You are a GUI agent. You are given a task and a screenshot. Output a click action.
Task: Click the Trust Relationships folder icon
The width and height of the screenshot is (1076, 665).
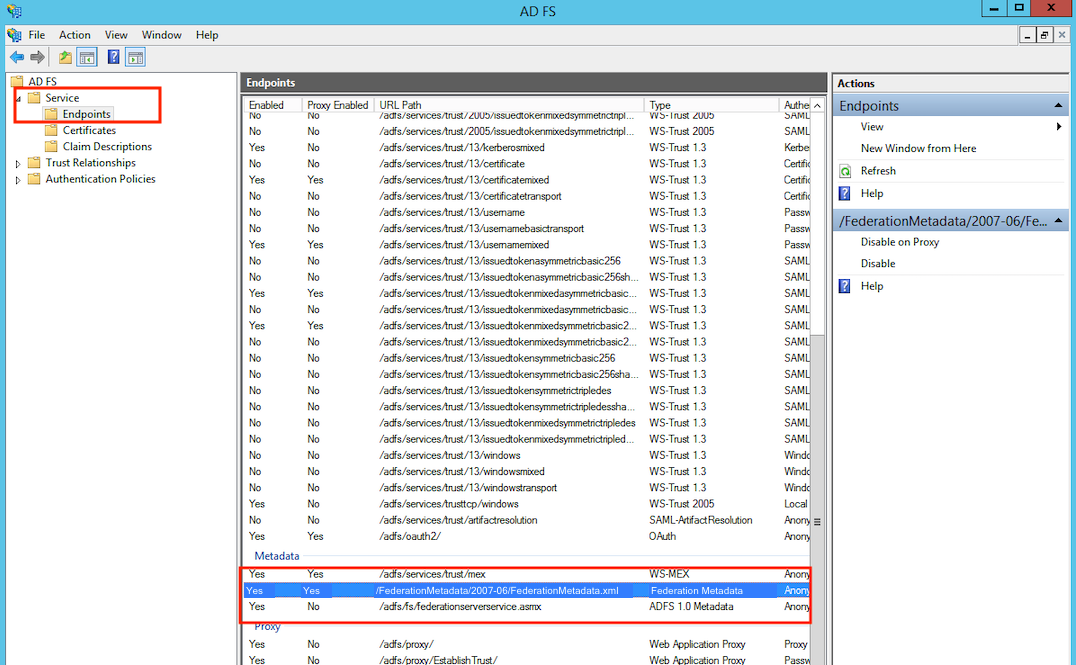coord(34,163)
